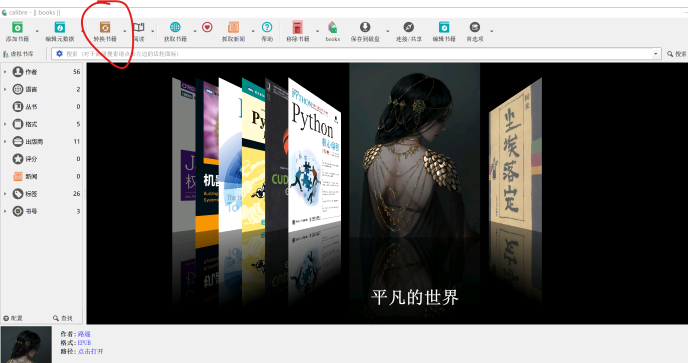Expand the 书号 (Identifiers) tree category

(x=5, y=211)
